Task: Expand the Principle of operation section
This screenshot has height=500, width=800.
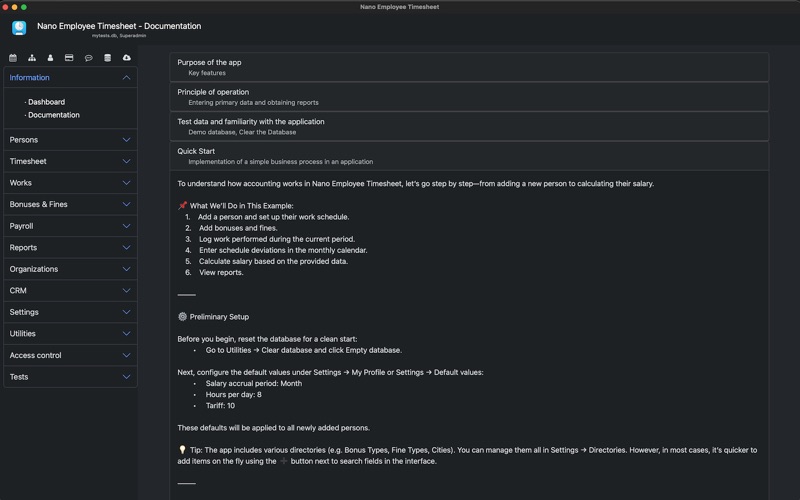Action: point(469,96)
